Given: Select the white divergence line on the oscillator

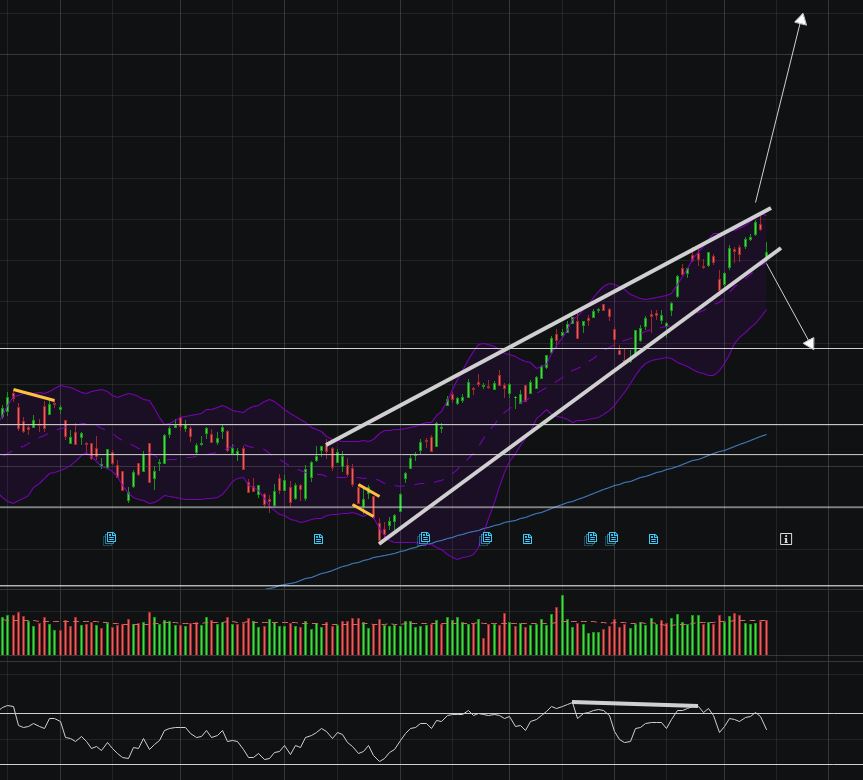Looking at the screenshot, I should (x=635, y=703).
